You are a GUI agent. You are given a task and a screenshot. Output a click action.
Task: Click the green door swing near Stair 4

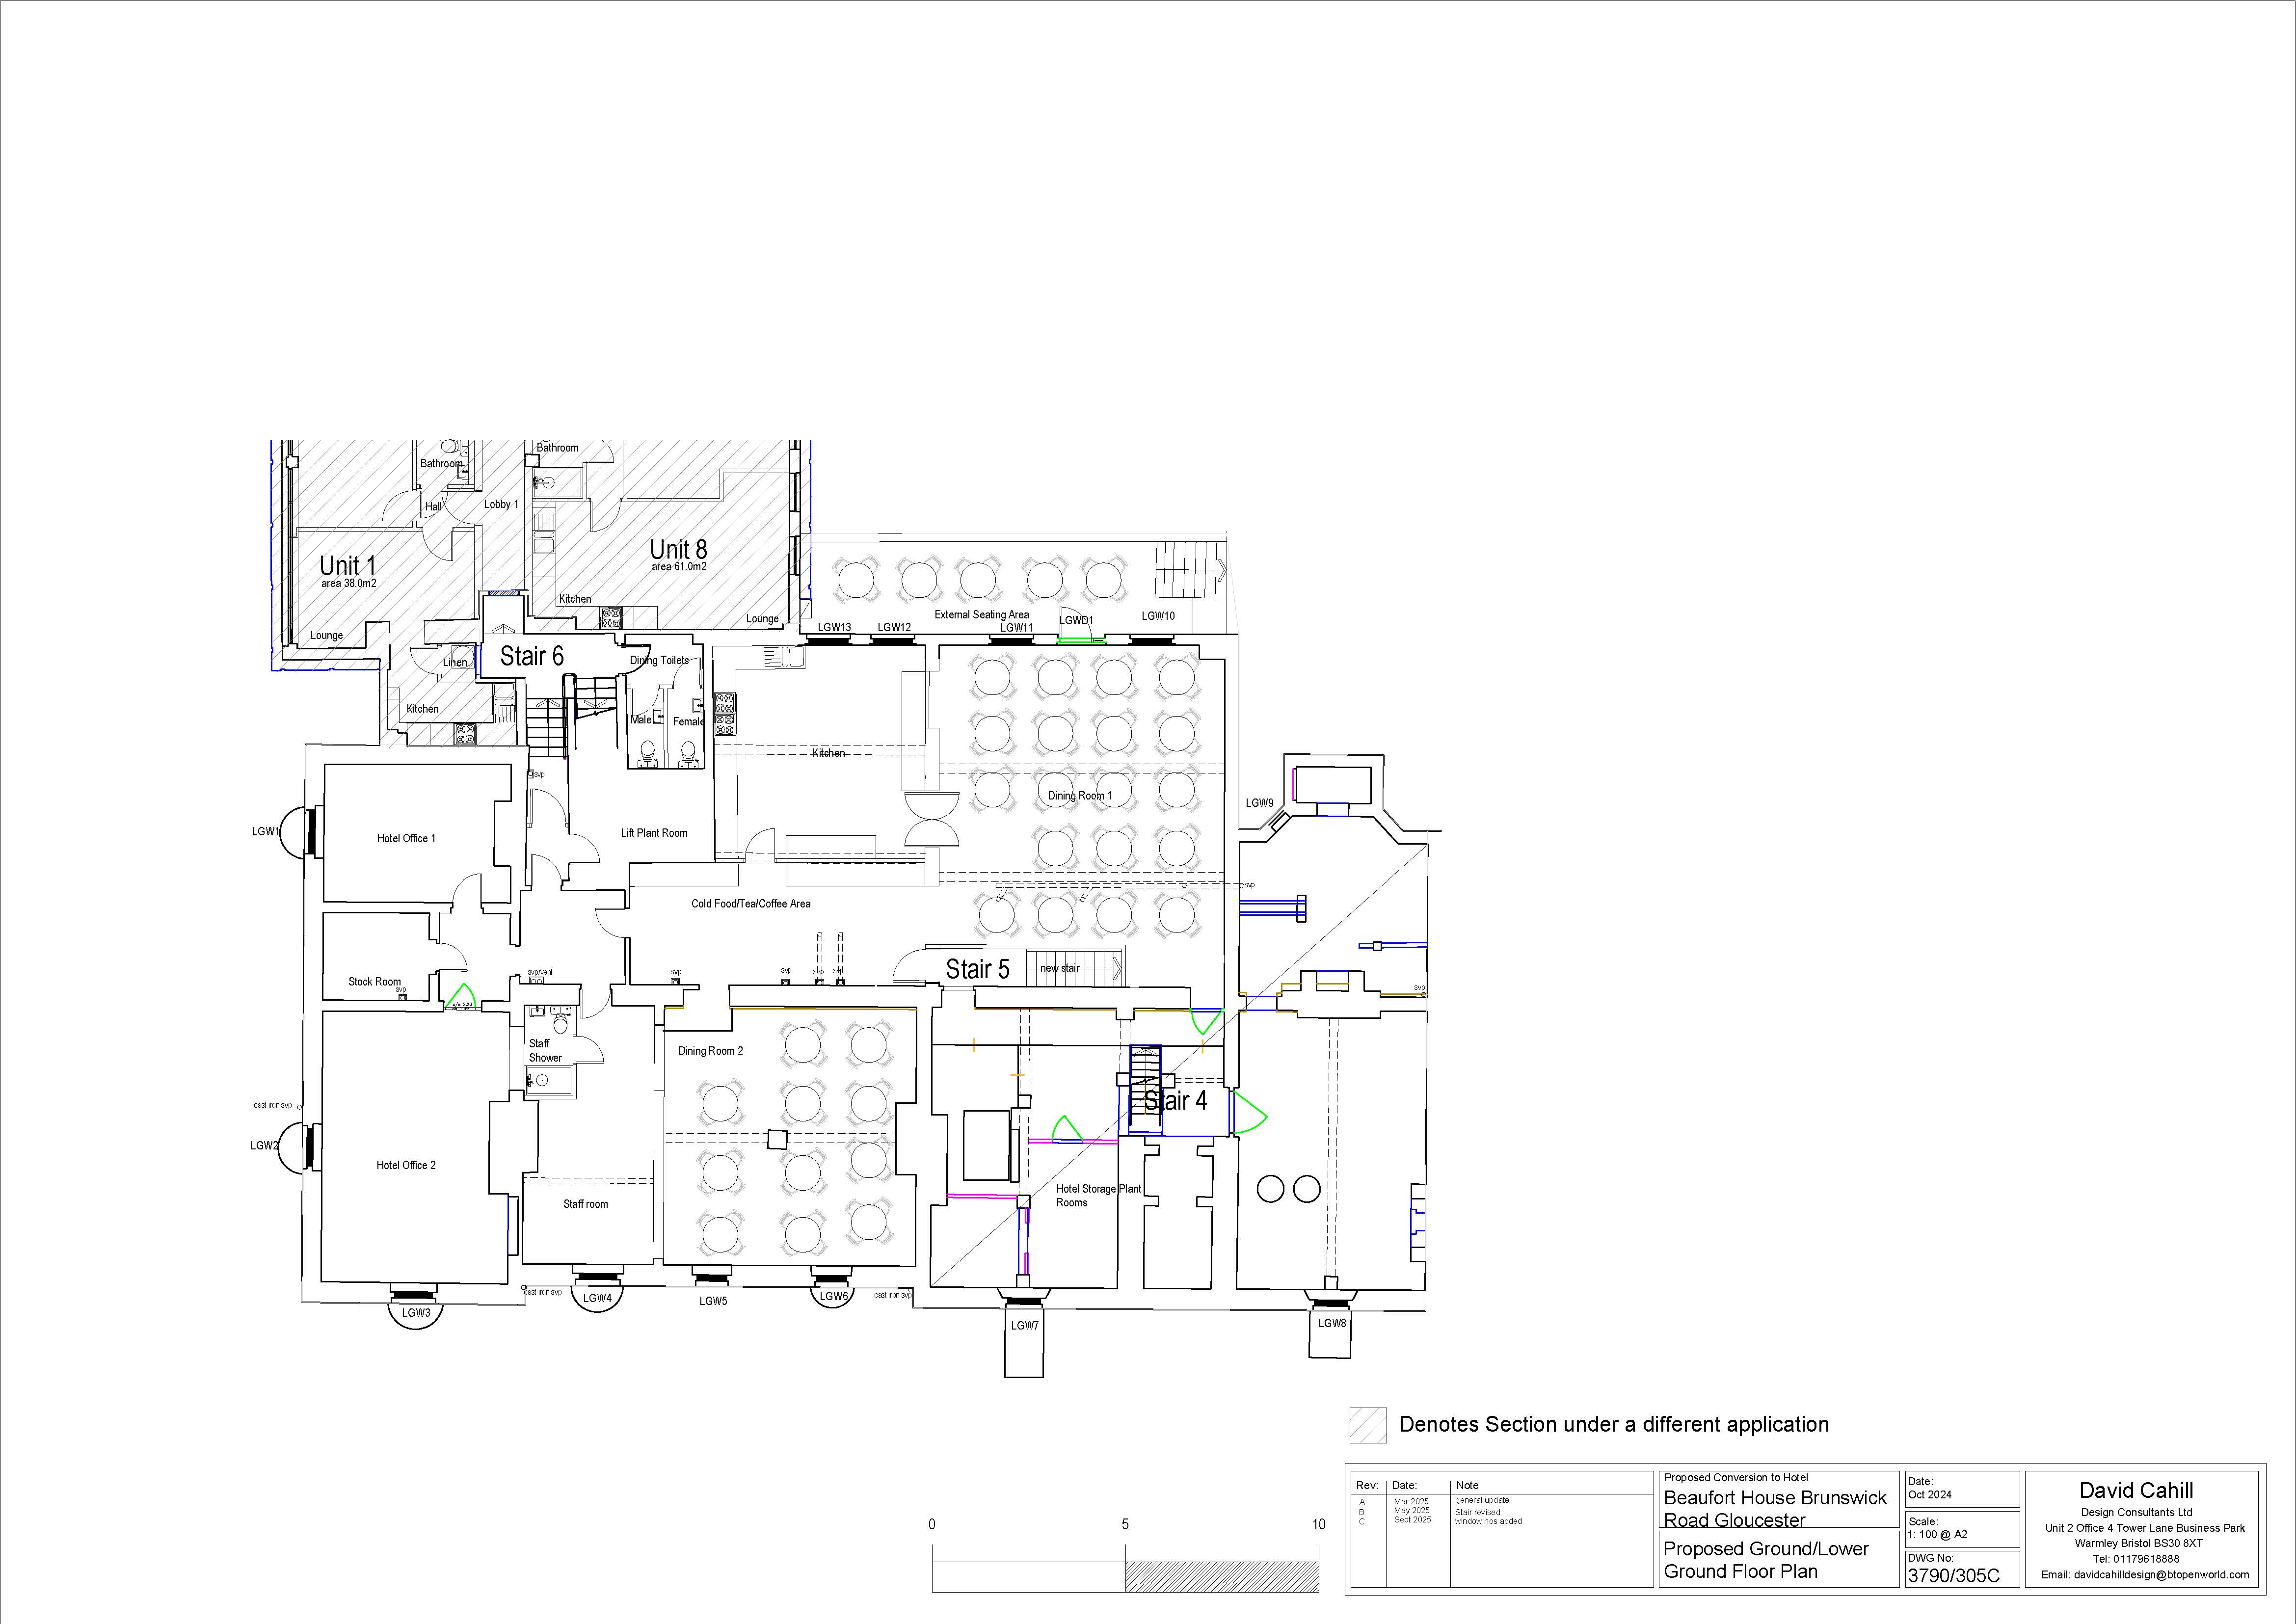[x=1250, y=1112]
